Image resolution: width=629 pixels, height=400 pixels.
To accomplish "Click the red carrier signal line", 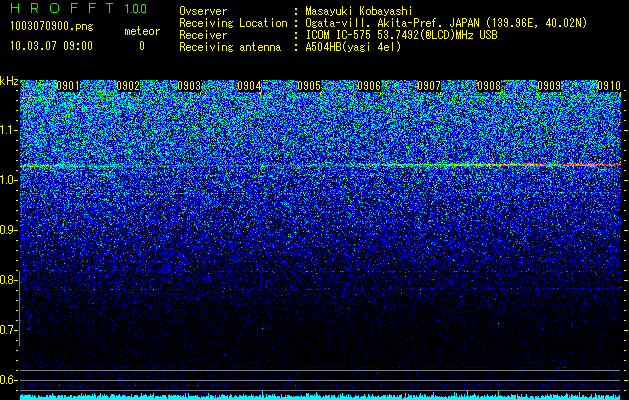I will 321,165.
